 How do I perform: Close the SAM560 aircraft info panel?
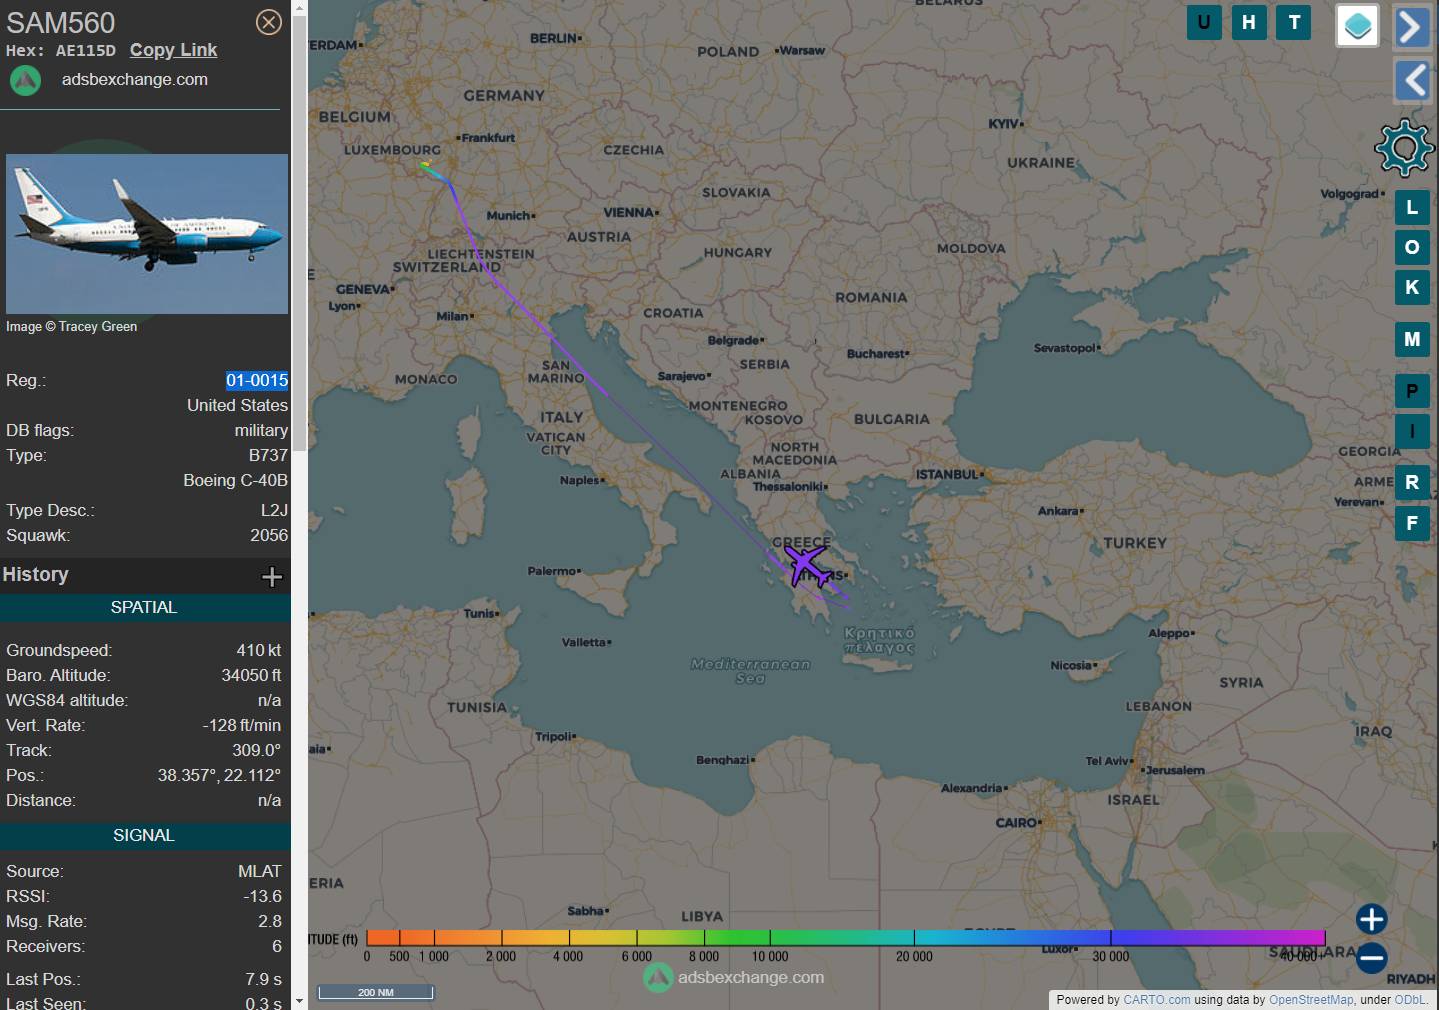[269, 22]
